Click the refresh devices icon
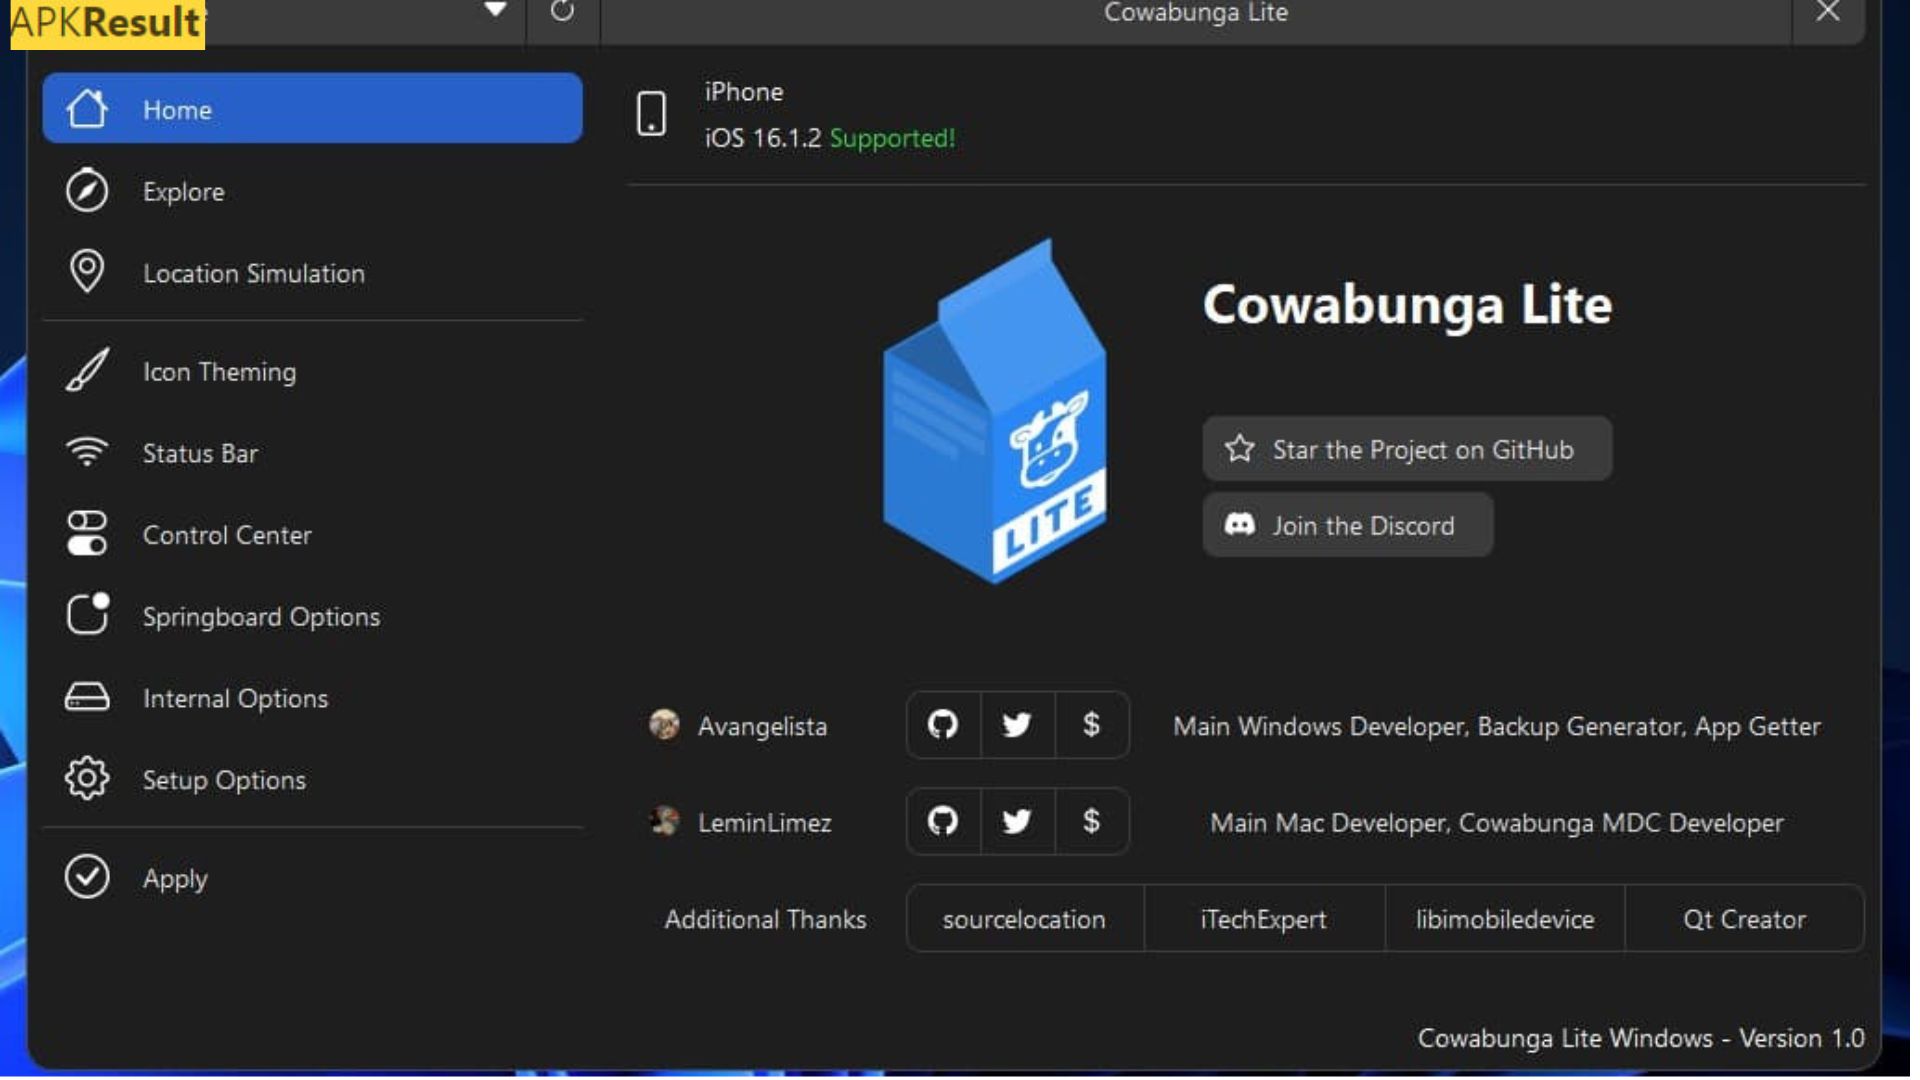 [562, 12]
